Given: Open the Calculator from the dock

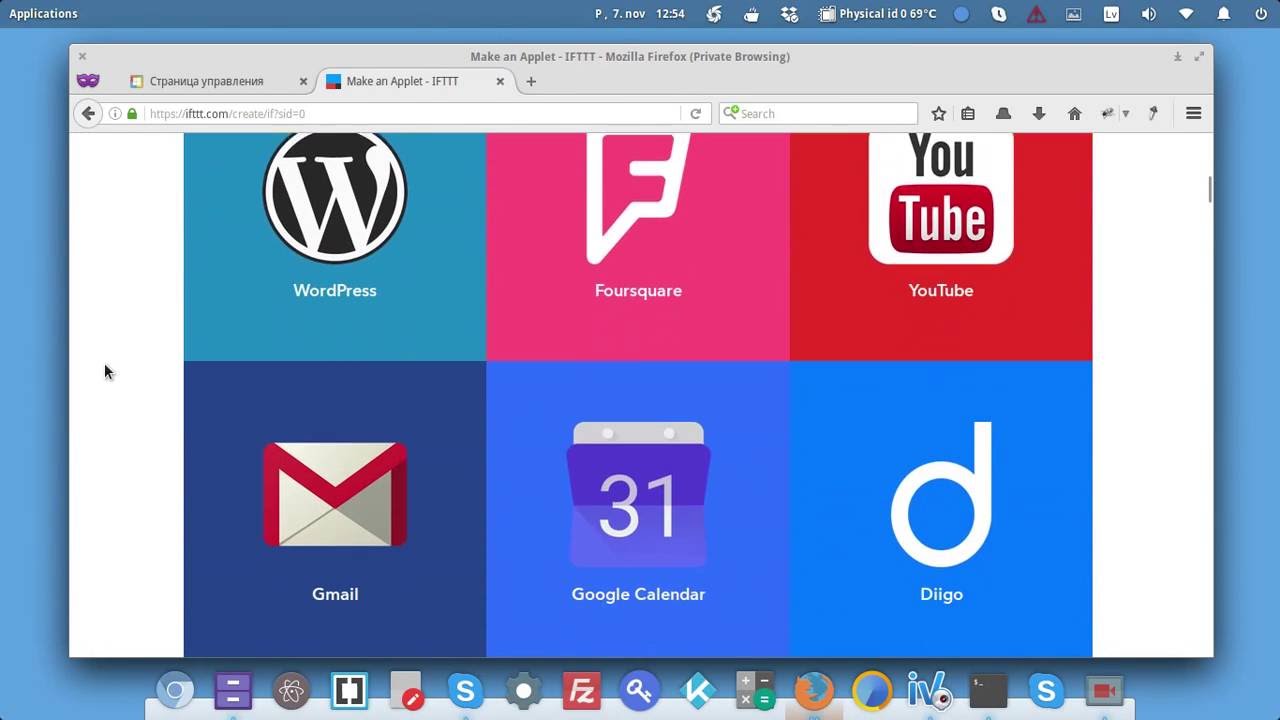Looking at the screenshot, I should 755,691.
